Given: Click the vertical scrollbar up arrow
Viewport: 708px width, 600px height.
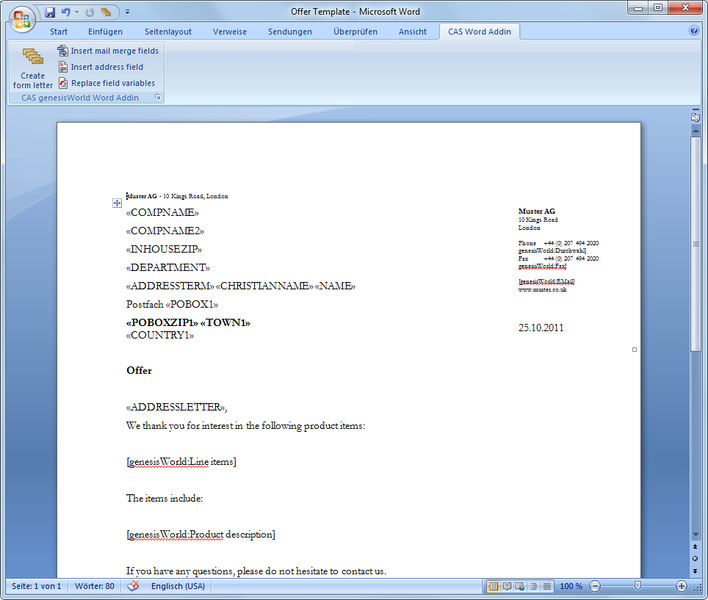Looking at the screenshot, I should pyautogui.click(x=695, y=130).
